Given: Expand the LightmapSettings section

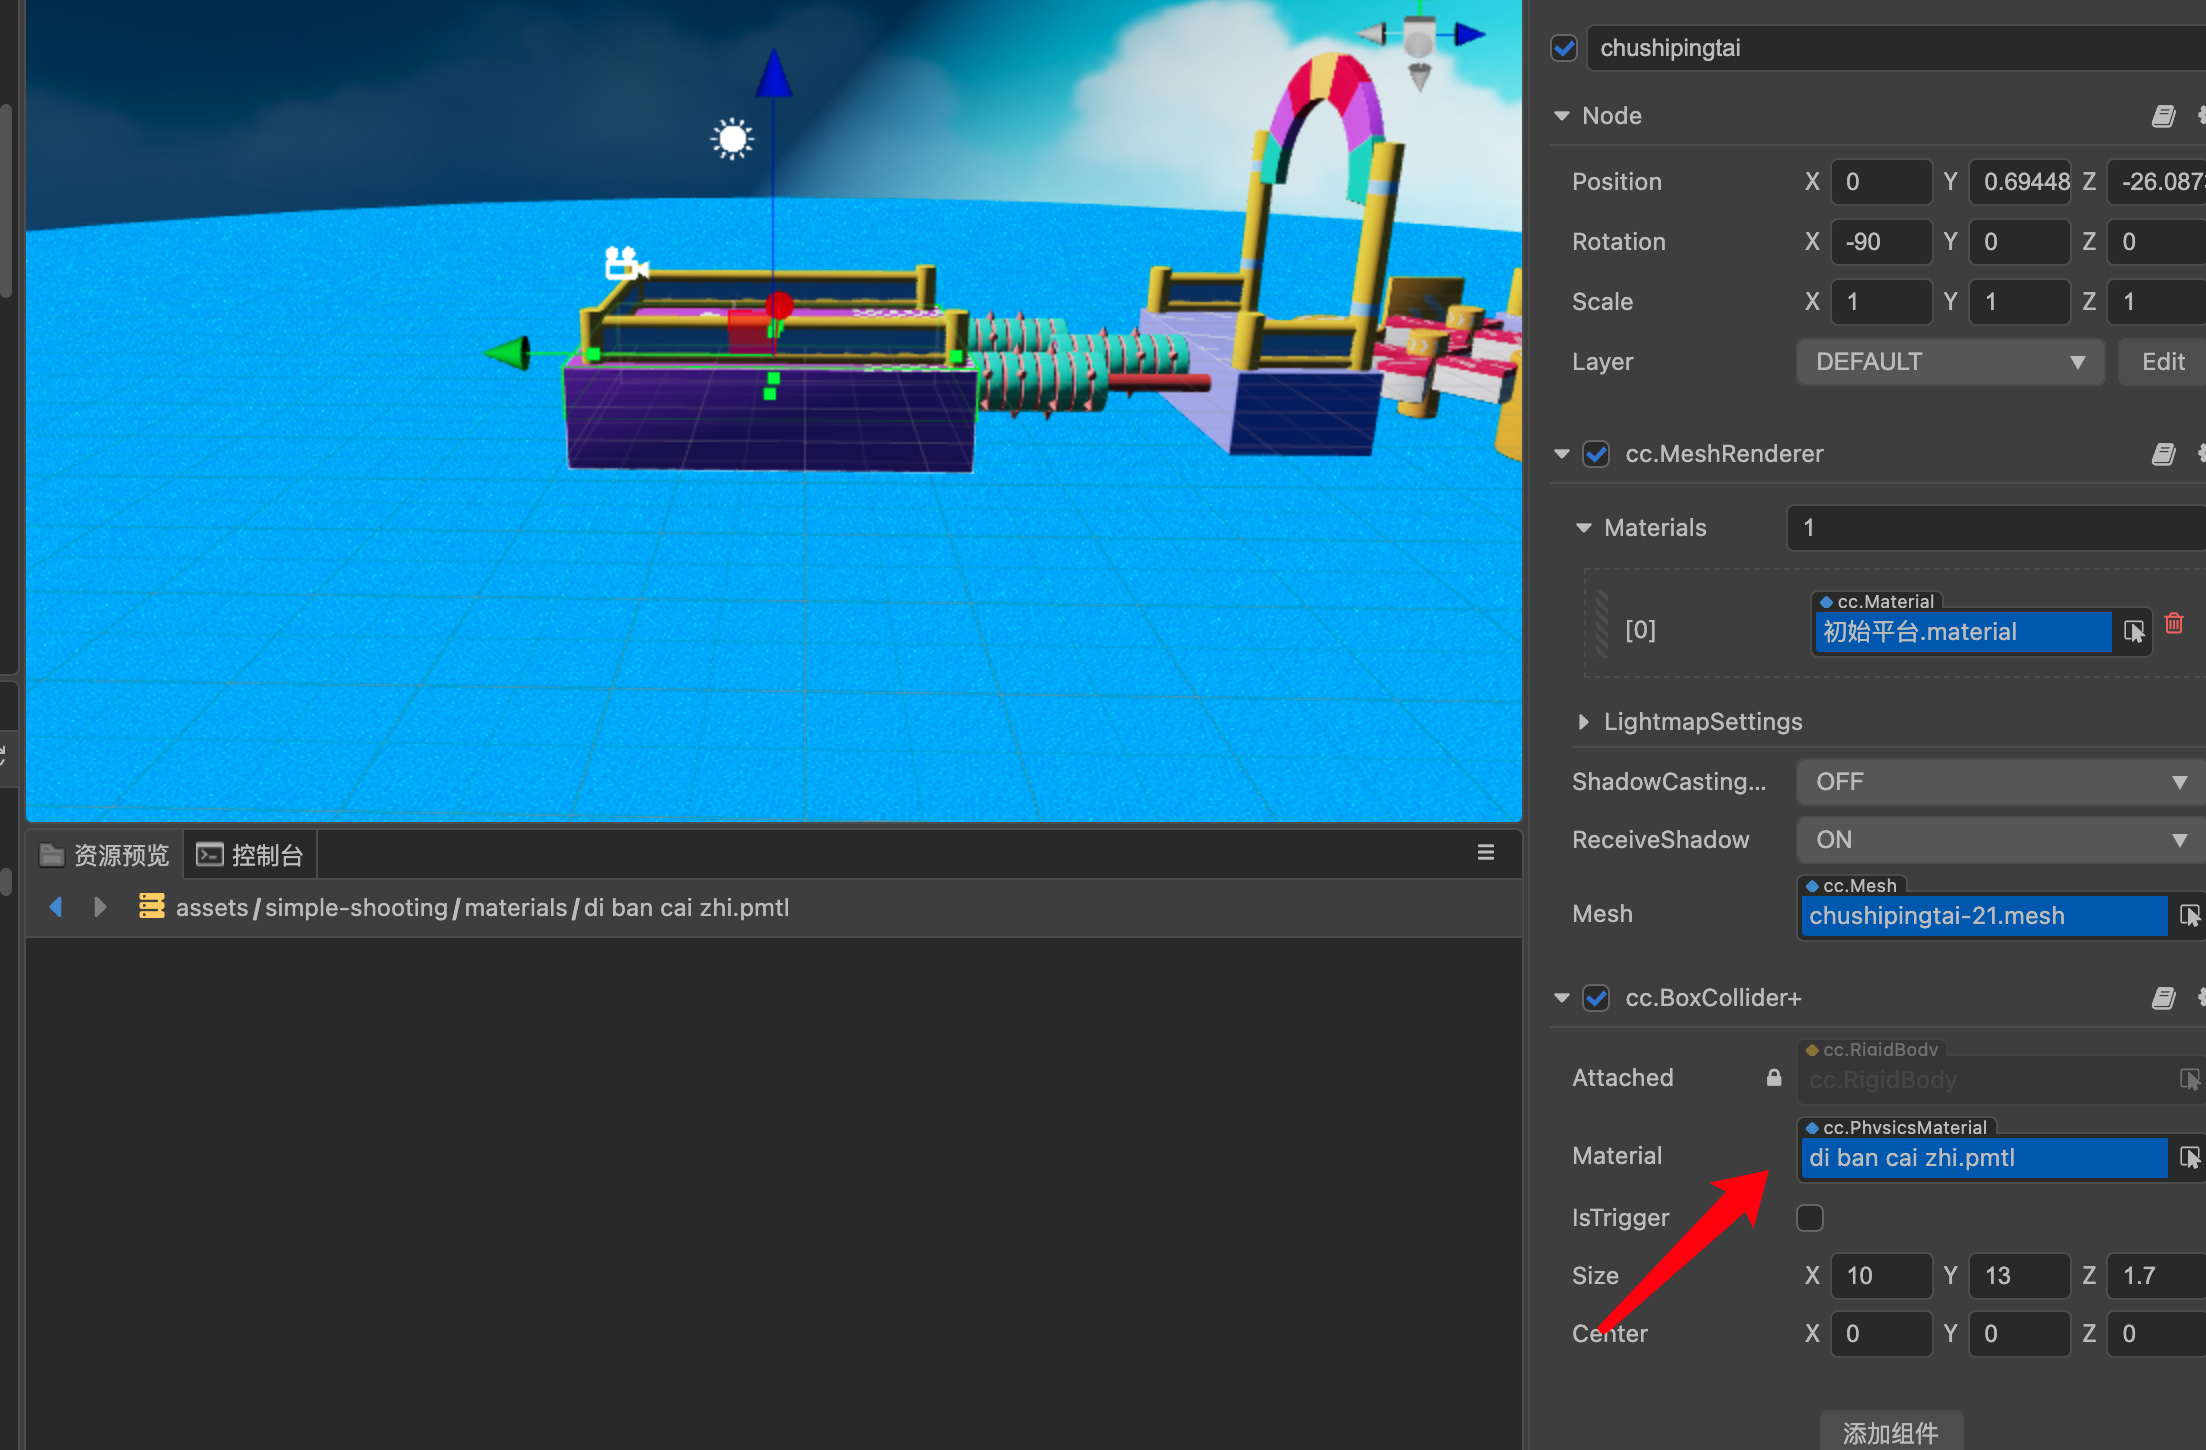Looking at the screenshot, I should pyautogui.click(x=1583, y=722).
